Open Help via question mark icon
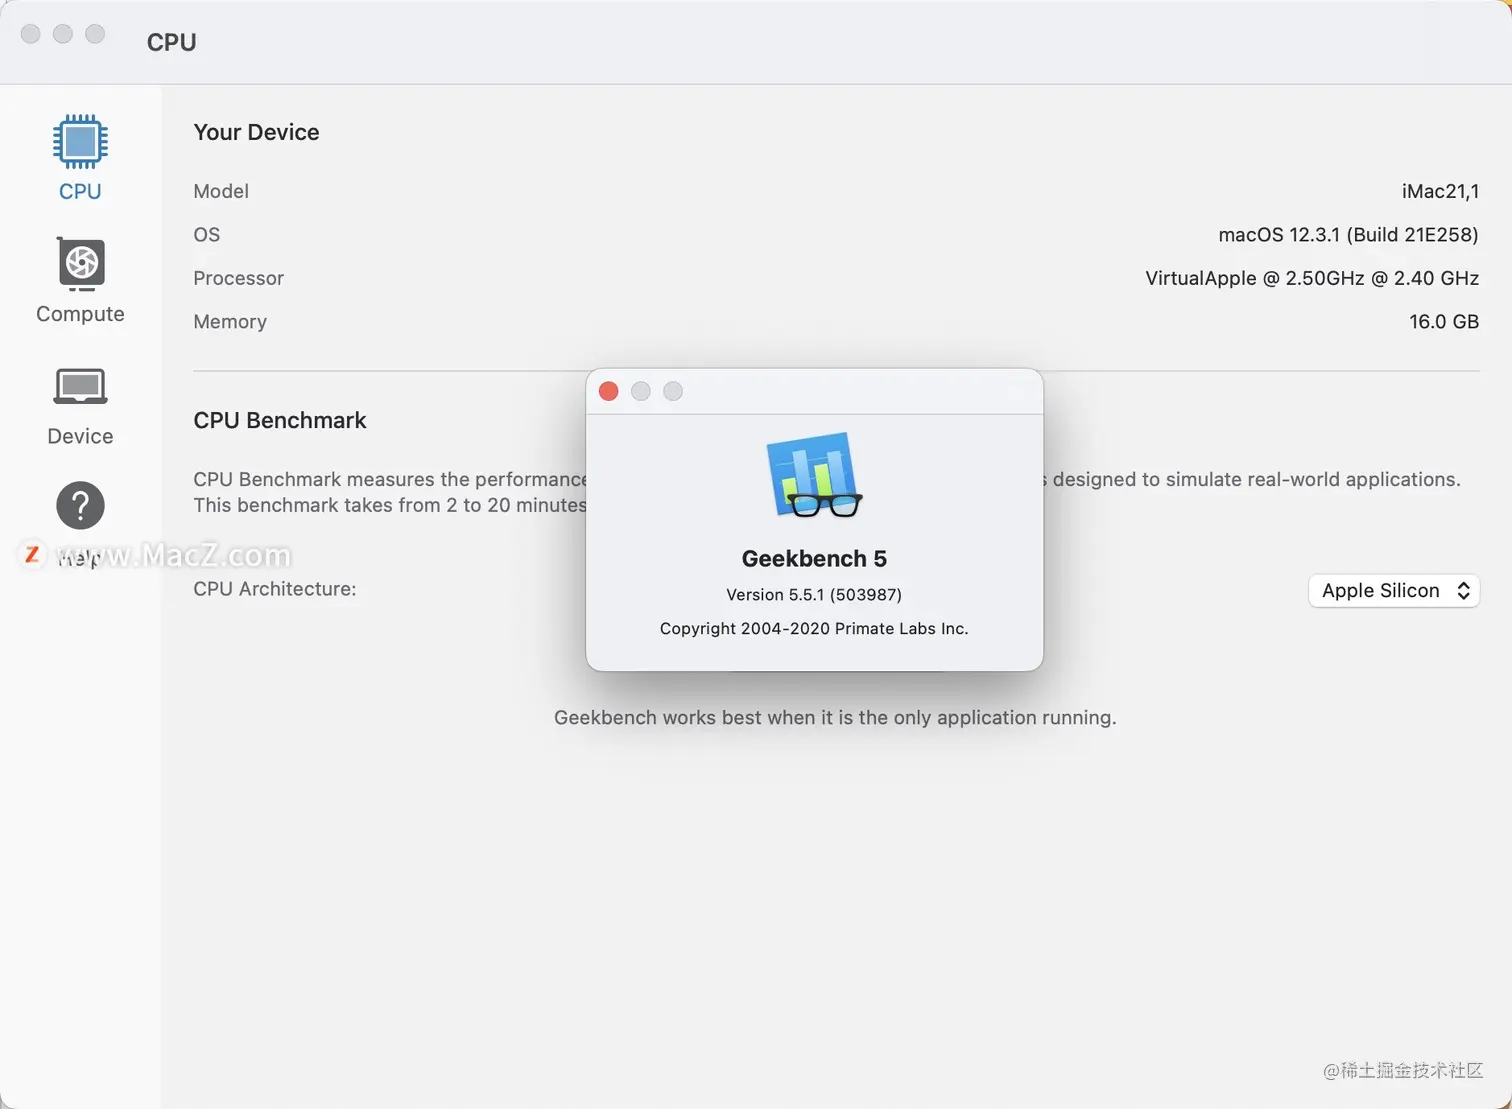The height and width of the screenshot is (1109, 1512). pos(80,505)
